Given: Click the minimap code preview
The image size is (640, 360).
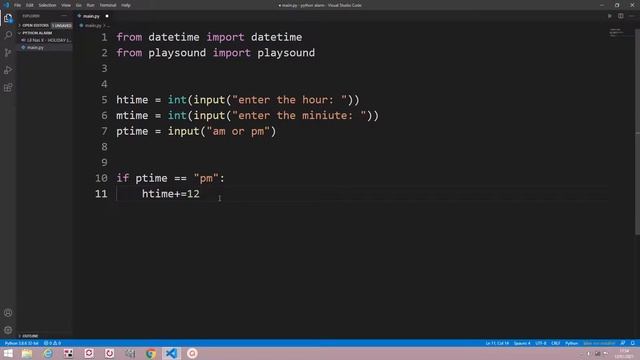Looking at the screenshot, I should pyautogui.click(x=616, y=33).
